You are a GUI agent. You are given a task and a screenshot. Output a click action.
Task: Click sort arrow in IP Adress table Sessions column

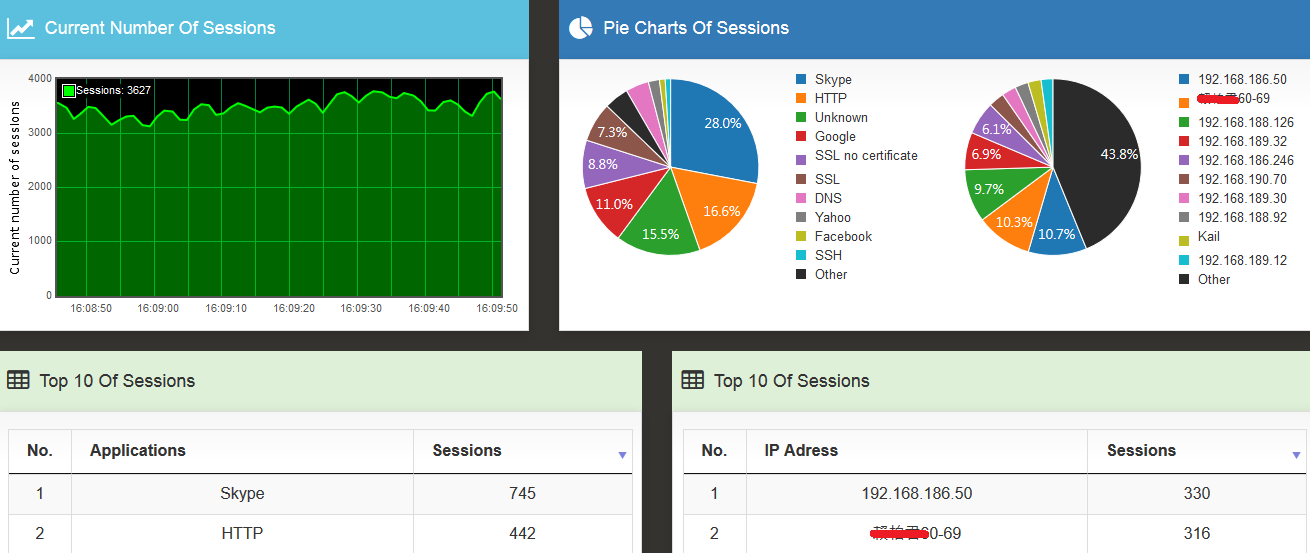(x=1296, y=455)
